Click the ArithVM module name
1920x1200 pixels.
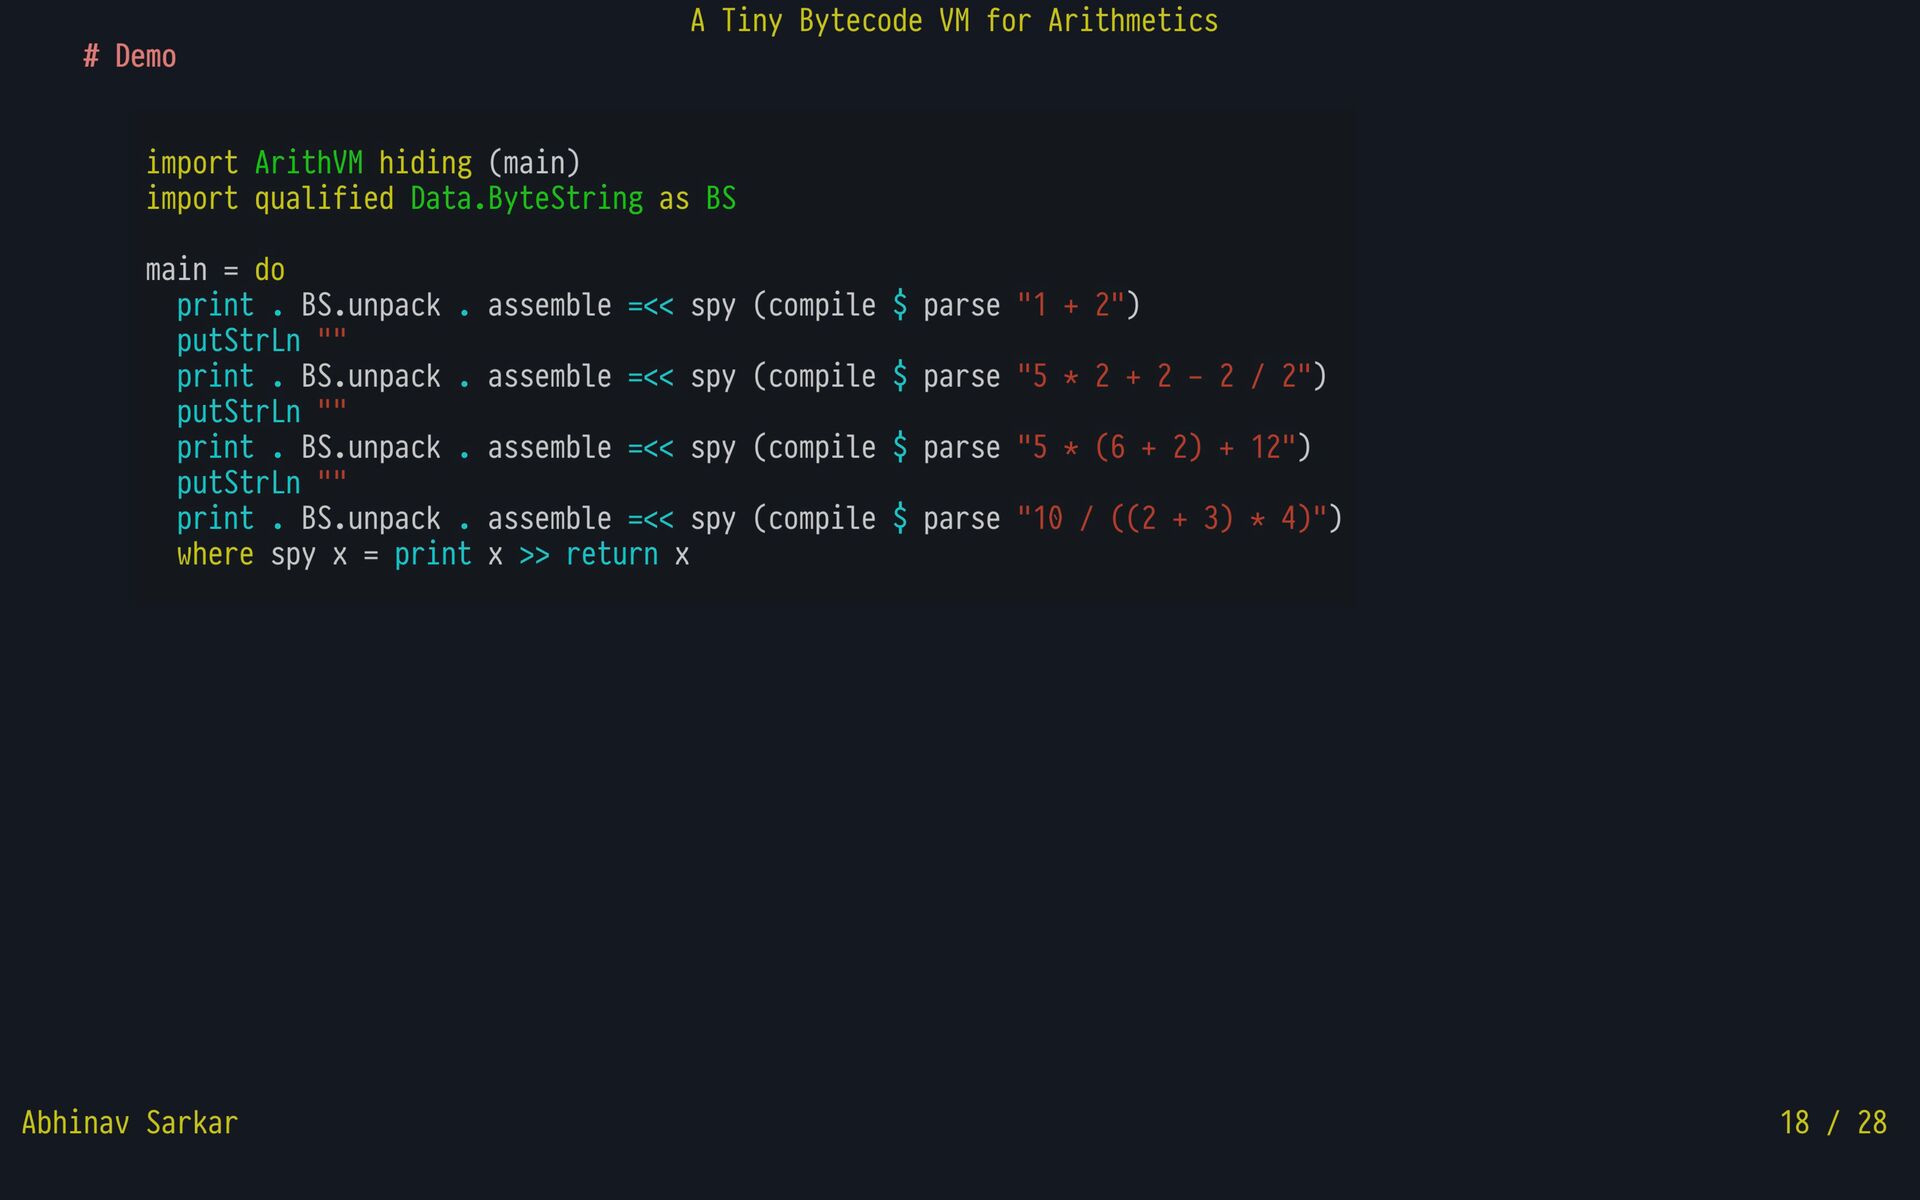[x=308, y=163]
